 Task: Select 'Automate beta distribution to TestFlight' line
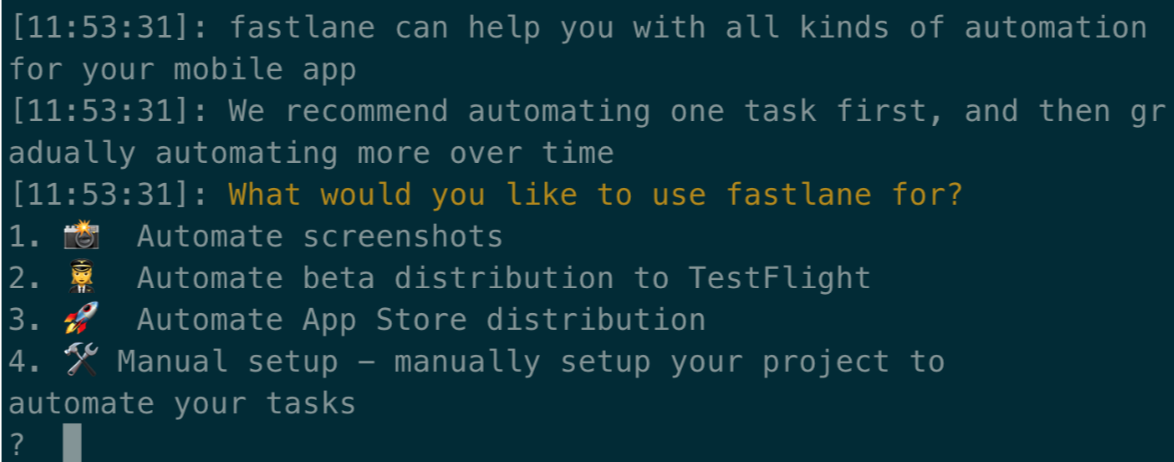[504, 278]
